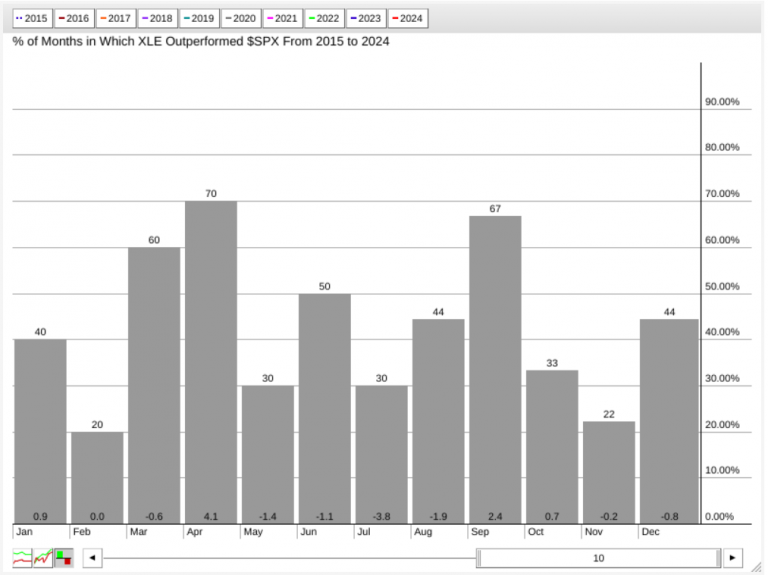This screenshot has height=575, width=768.
Task: Click the Aug month axis label
Action: tap(423, 532)
